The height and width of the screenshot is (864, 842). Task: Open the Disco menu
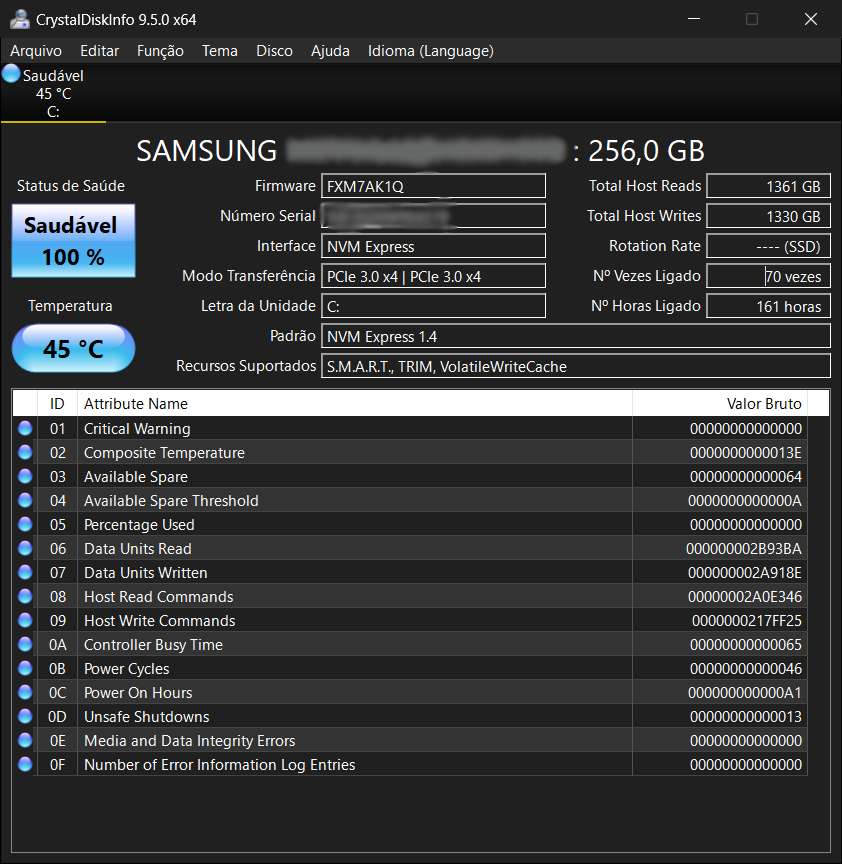coord(274,51)
